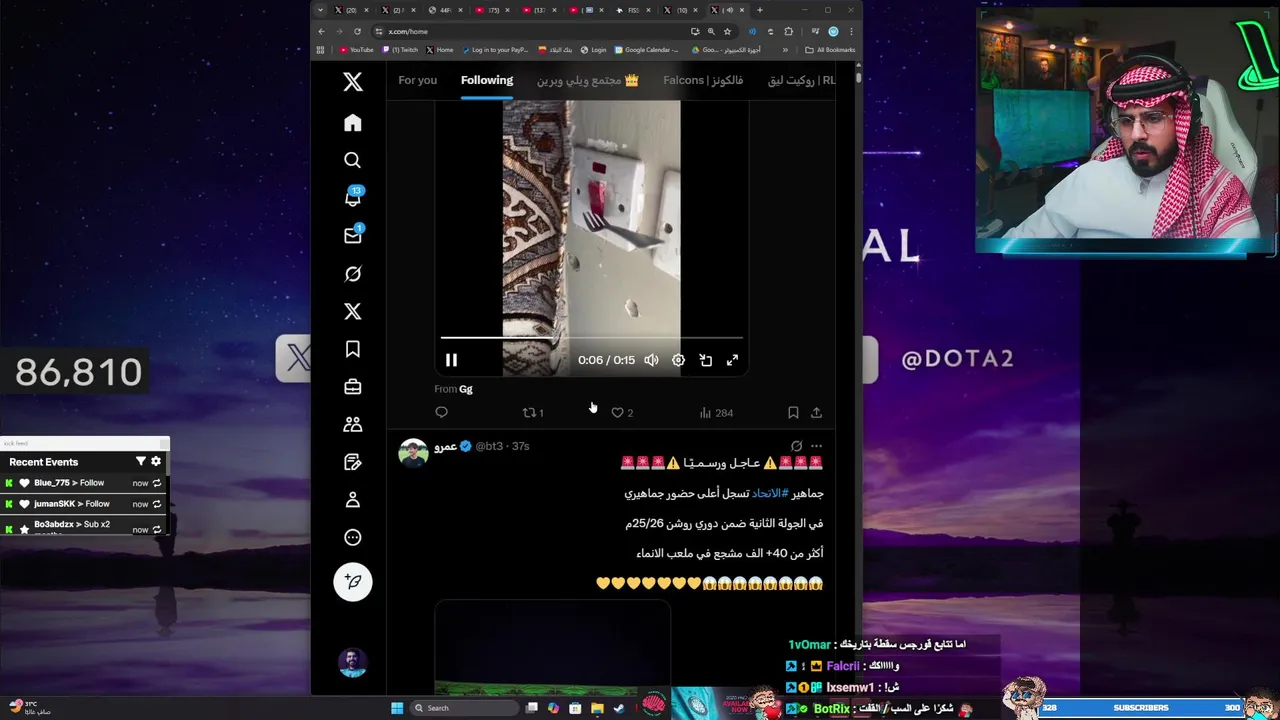Image resolution: width=1280 pixels, height=720 pixels.
Task: Mute the video player sound
Action: (651, 360)
